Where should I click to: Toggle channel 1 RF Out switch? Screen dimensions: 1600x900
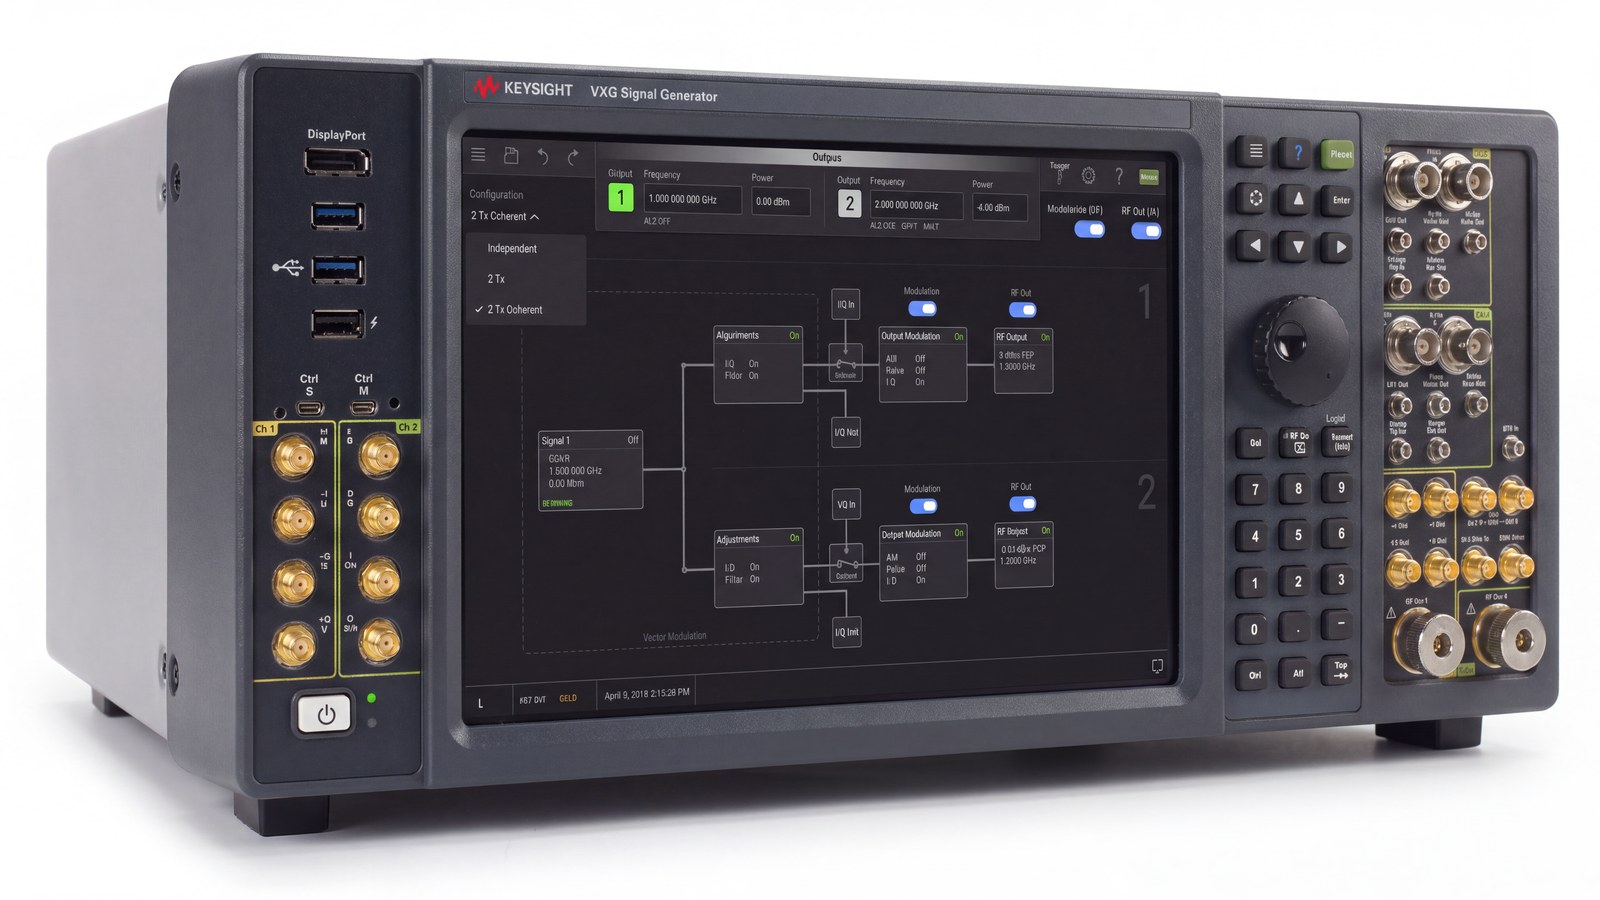[1022, 310]
